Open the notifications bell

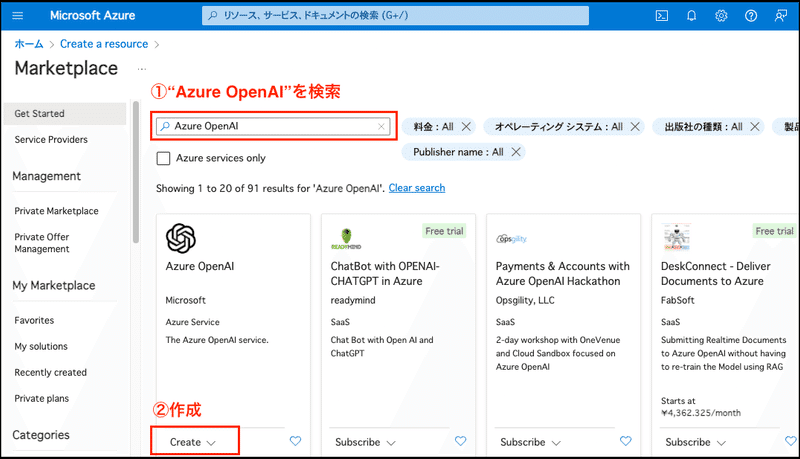[x=691, y=16]
